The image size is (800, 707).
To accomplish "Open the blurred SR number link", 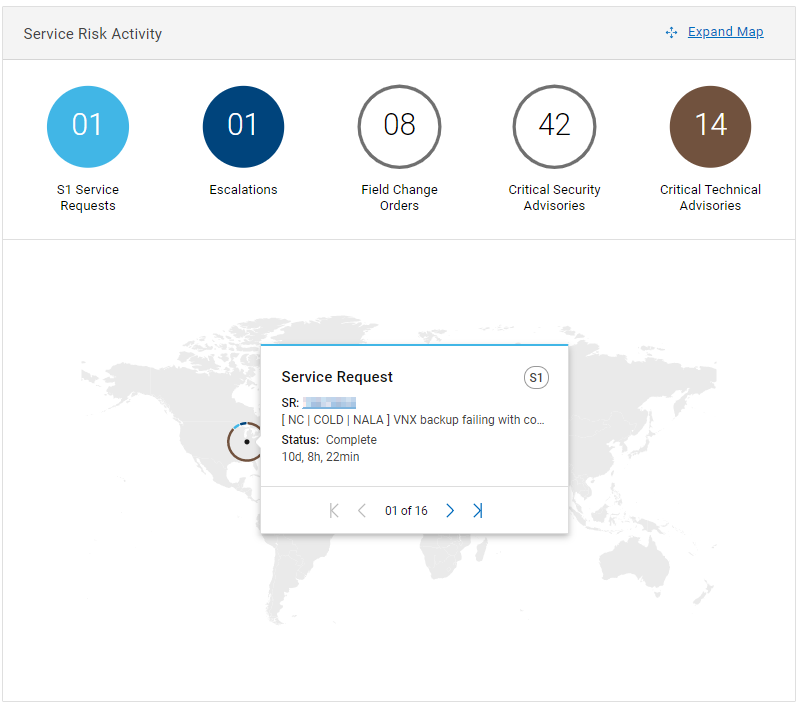I will pos(329,403).
